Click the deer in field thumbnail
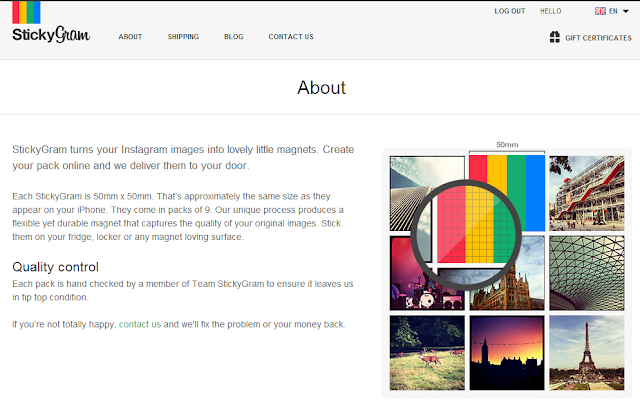This screenshot has width=640, height=404. [427, 353]
